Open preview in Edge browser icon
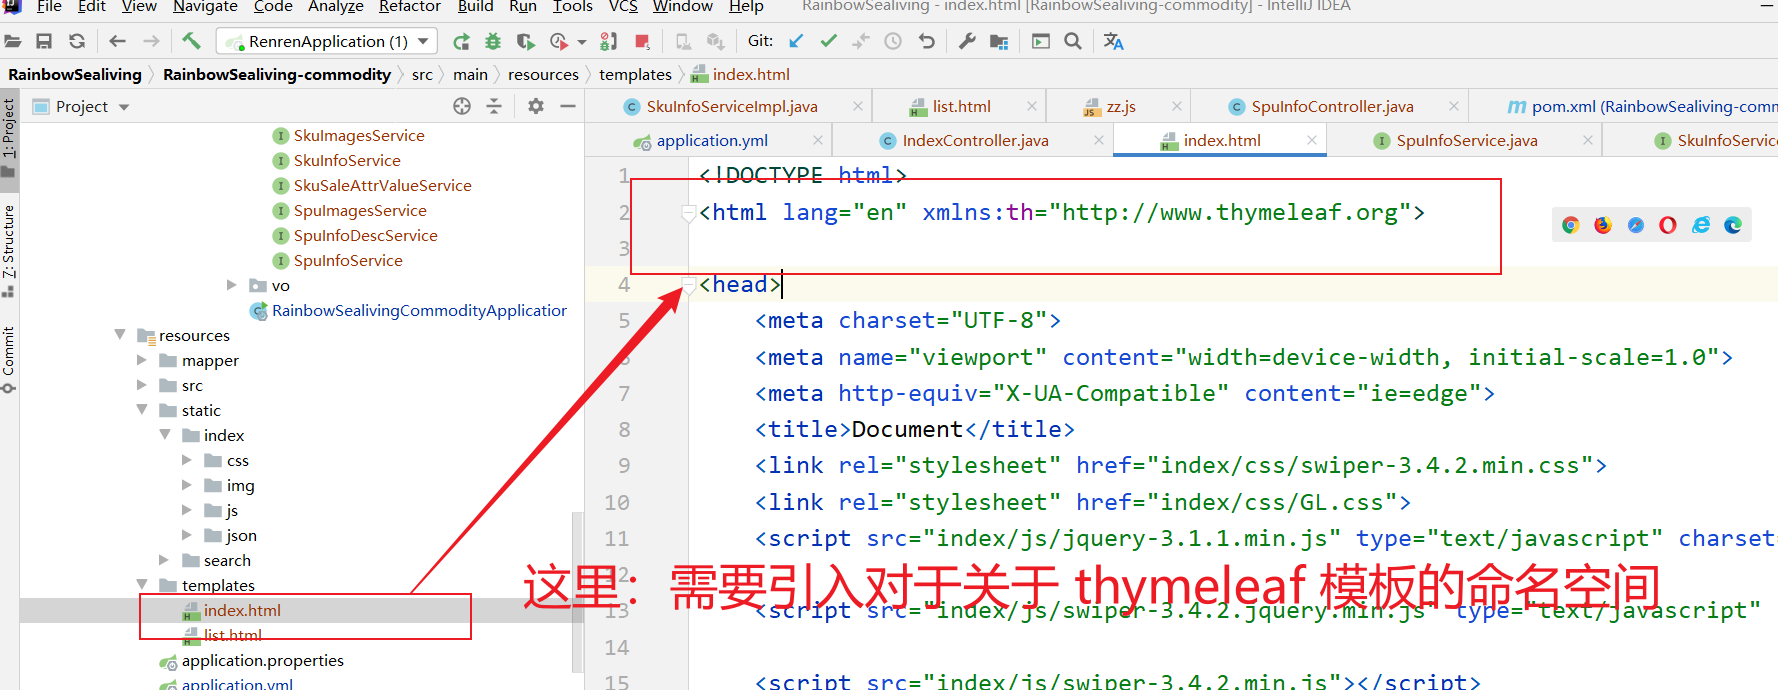This screenshot has width=1778, height=690. click(x=1733, y=225)
